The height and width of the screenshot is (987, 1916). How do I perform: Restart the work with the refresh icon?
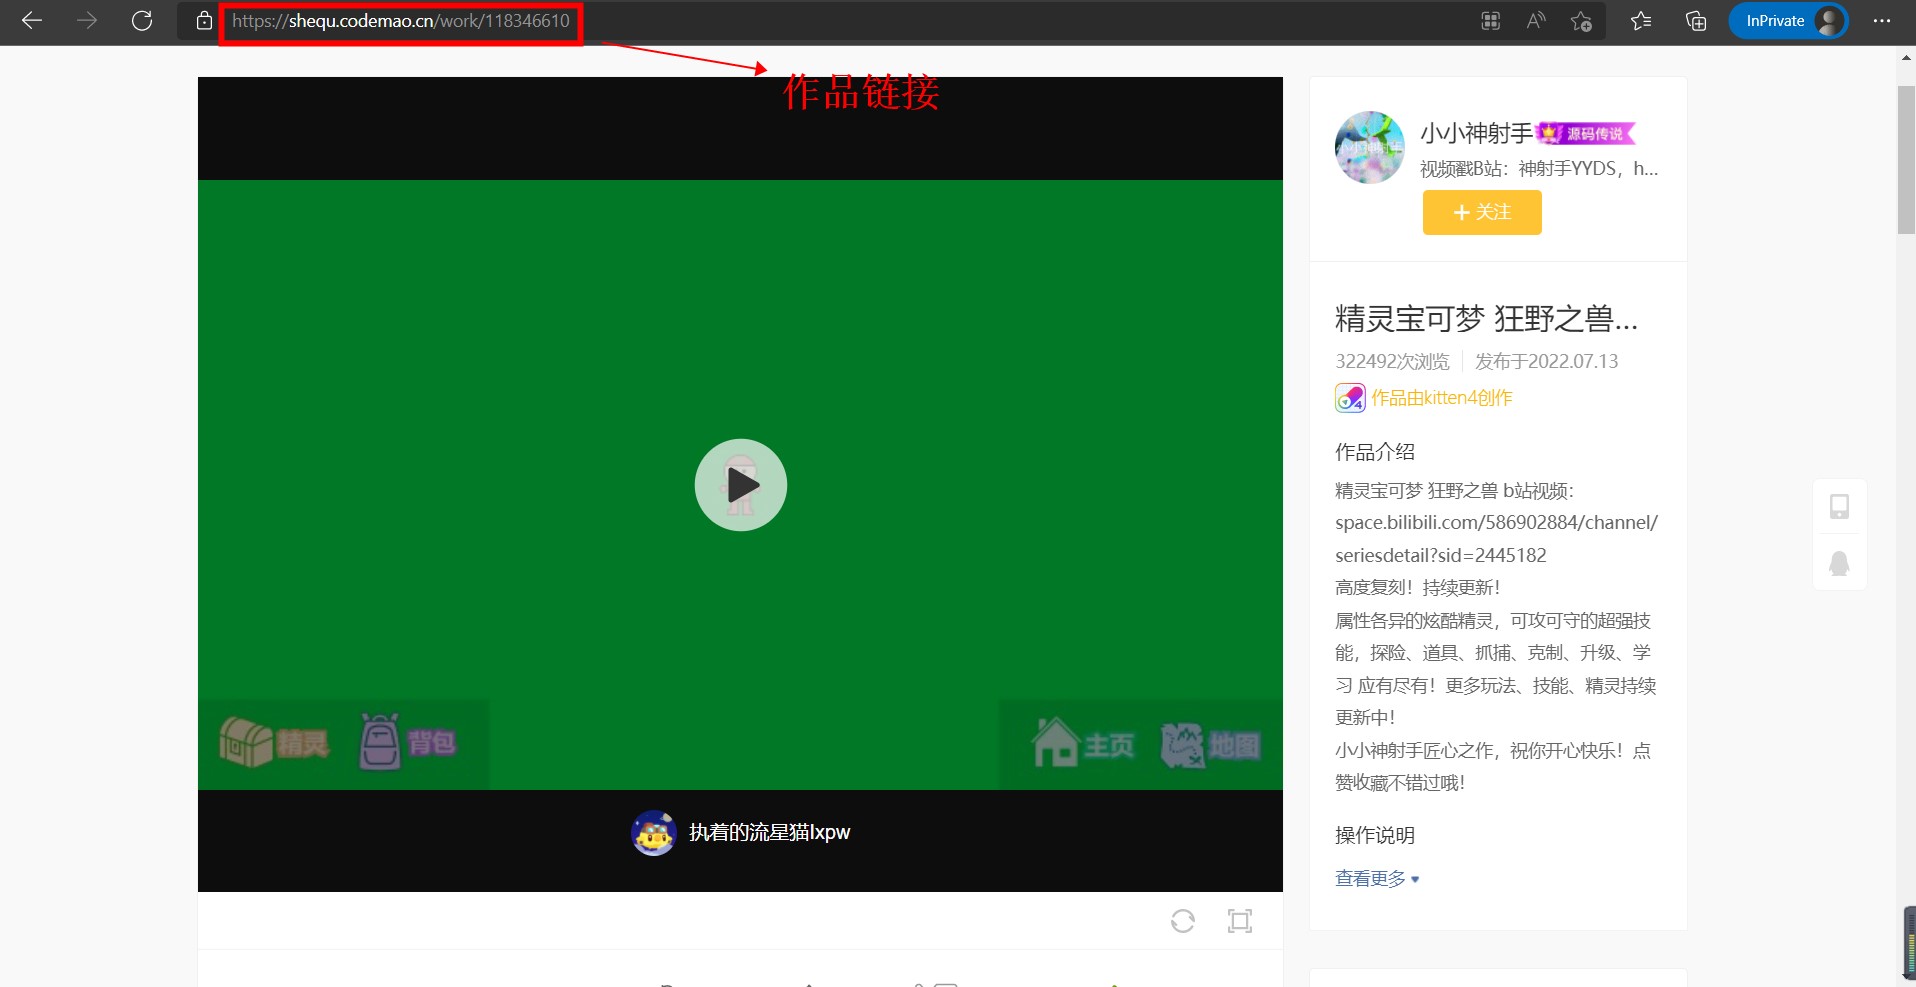coord(1183,921)
